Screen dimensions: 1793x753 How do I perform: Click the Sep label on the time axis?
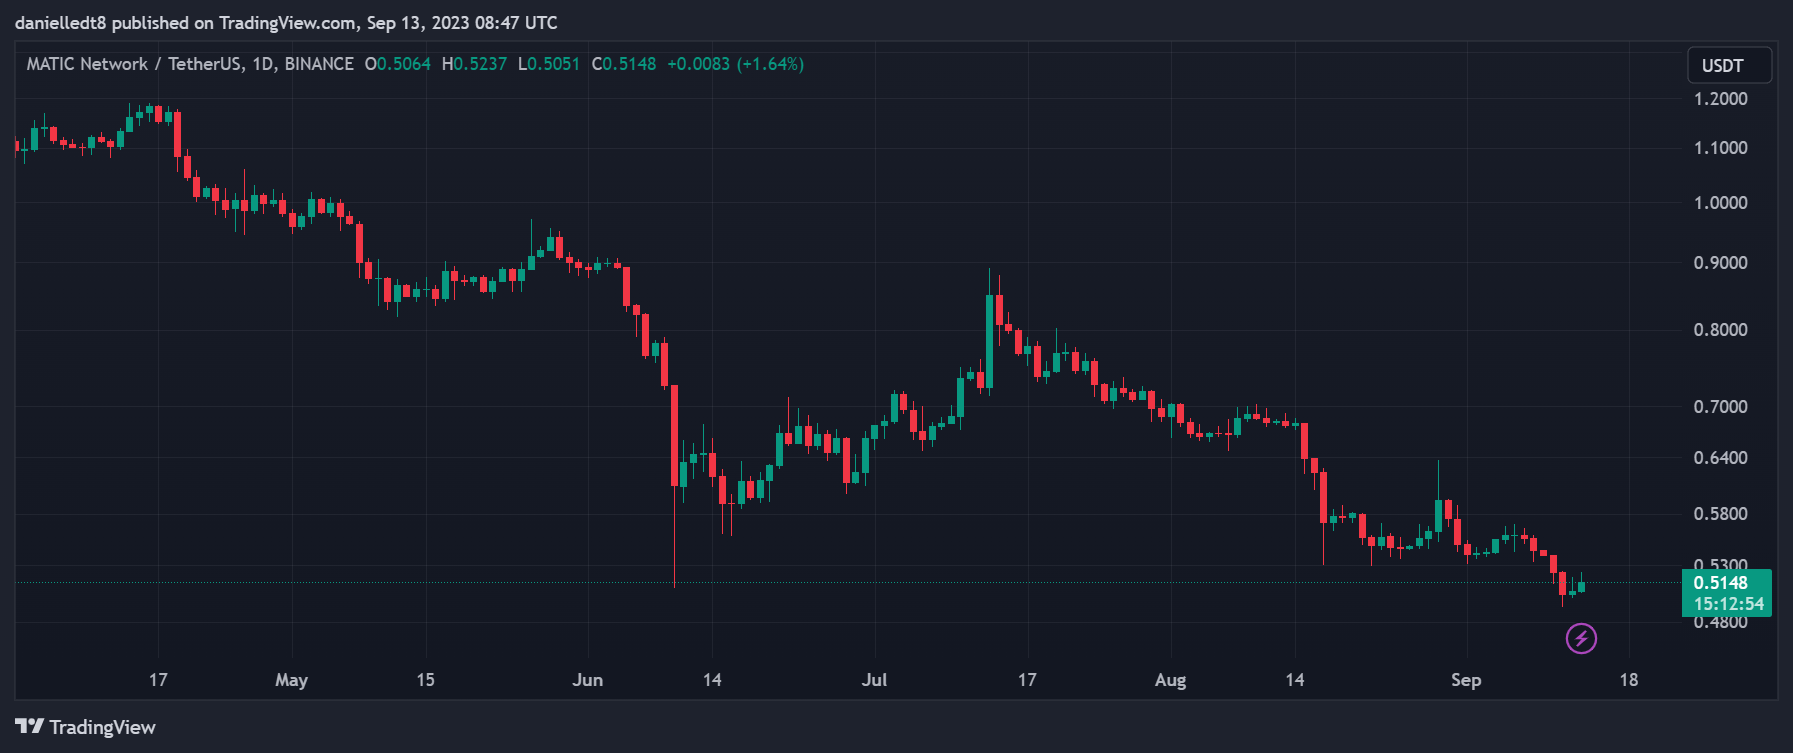click(1466, 680)
